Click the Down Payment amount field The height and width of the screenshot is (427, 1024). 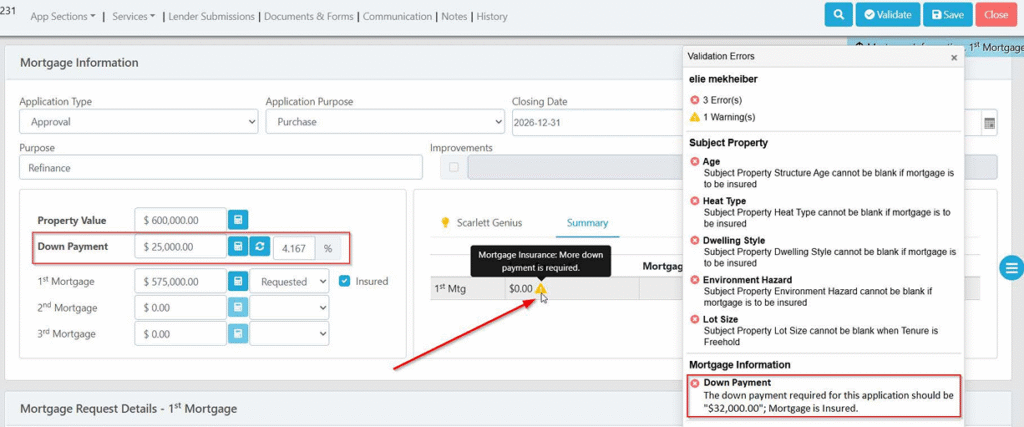[181, 247]
